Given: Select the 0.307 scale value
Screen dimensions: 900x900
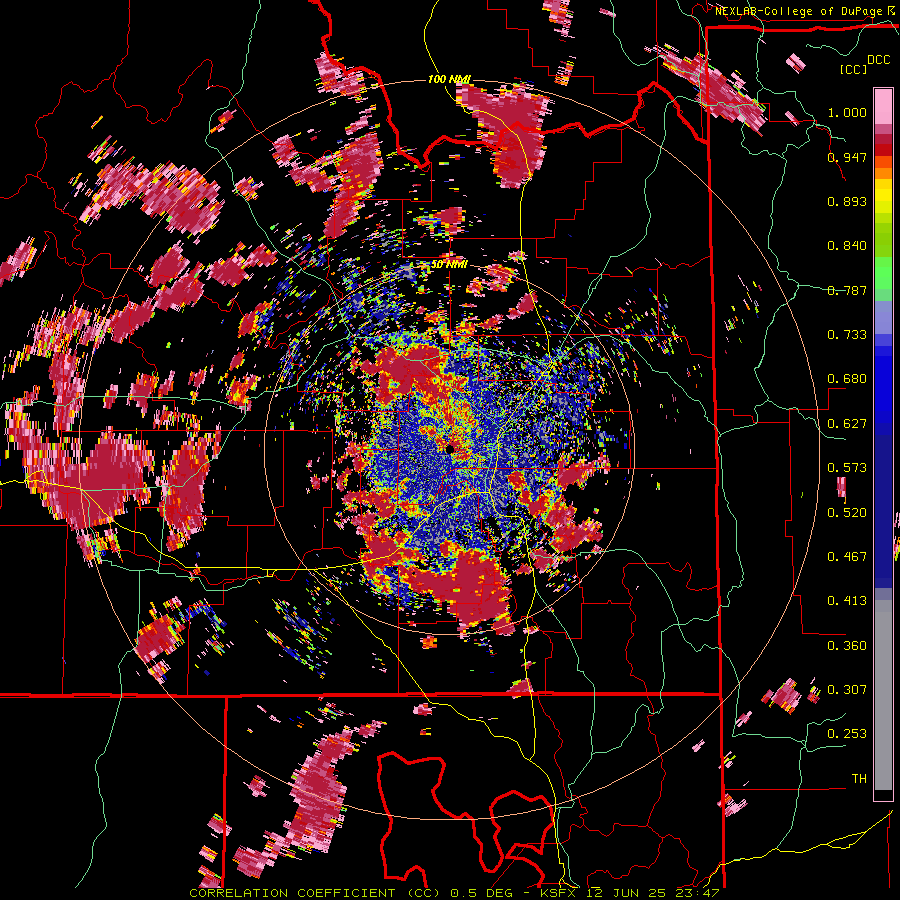Looking at the screenshot, I should [847, 689].
